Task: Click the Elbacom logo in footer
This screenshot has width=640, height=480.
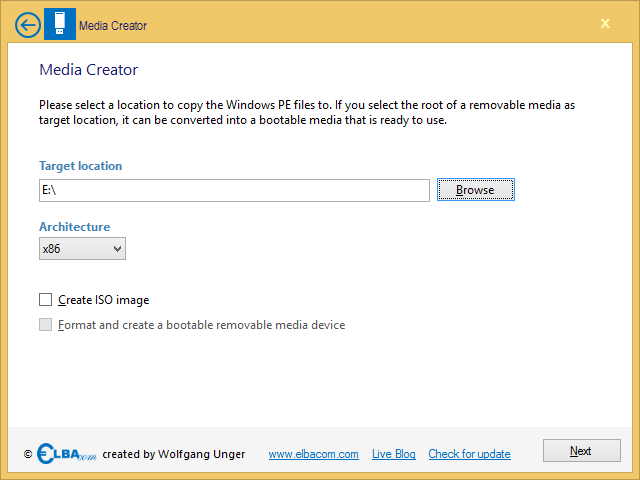Action: coord(67,453)
